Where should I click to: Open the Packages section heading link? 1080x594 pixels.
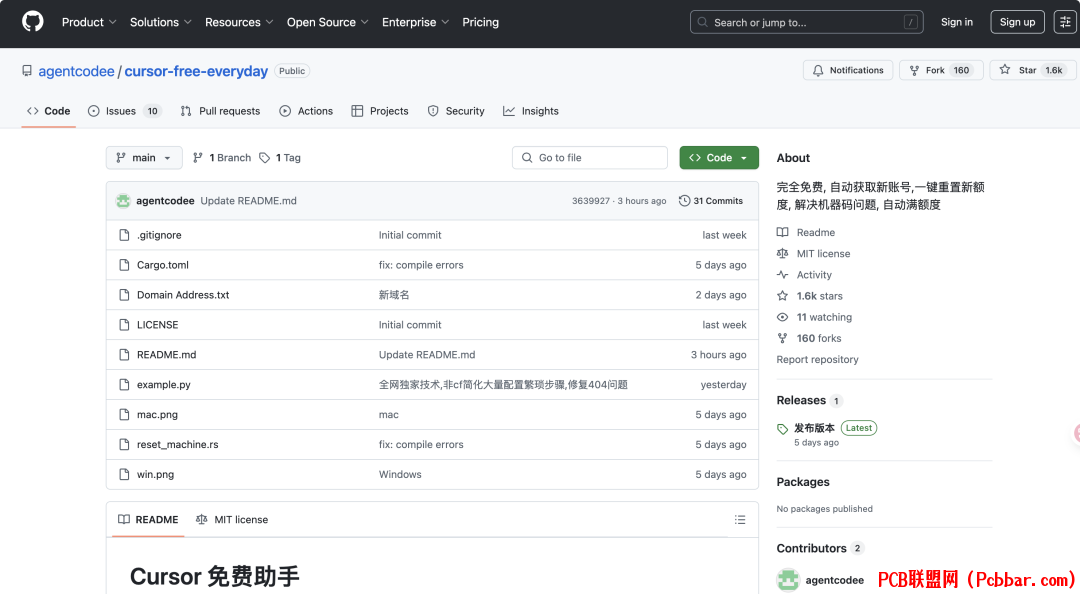point(803,482)
